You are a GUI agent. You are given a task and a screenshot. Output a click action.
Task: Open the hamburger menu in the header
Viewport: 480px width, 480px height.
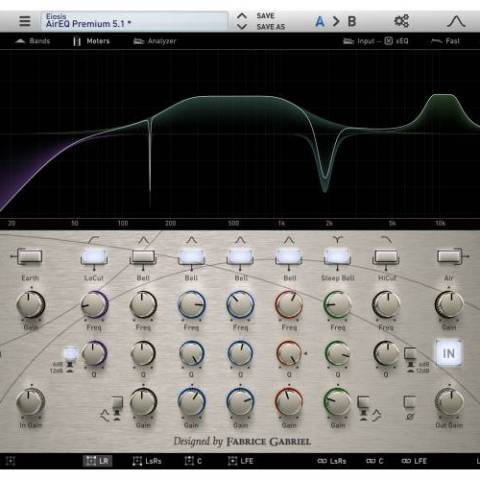pos(25,21)
